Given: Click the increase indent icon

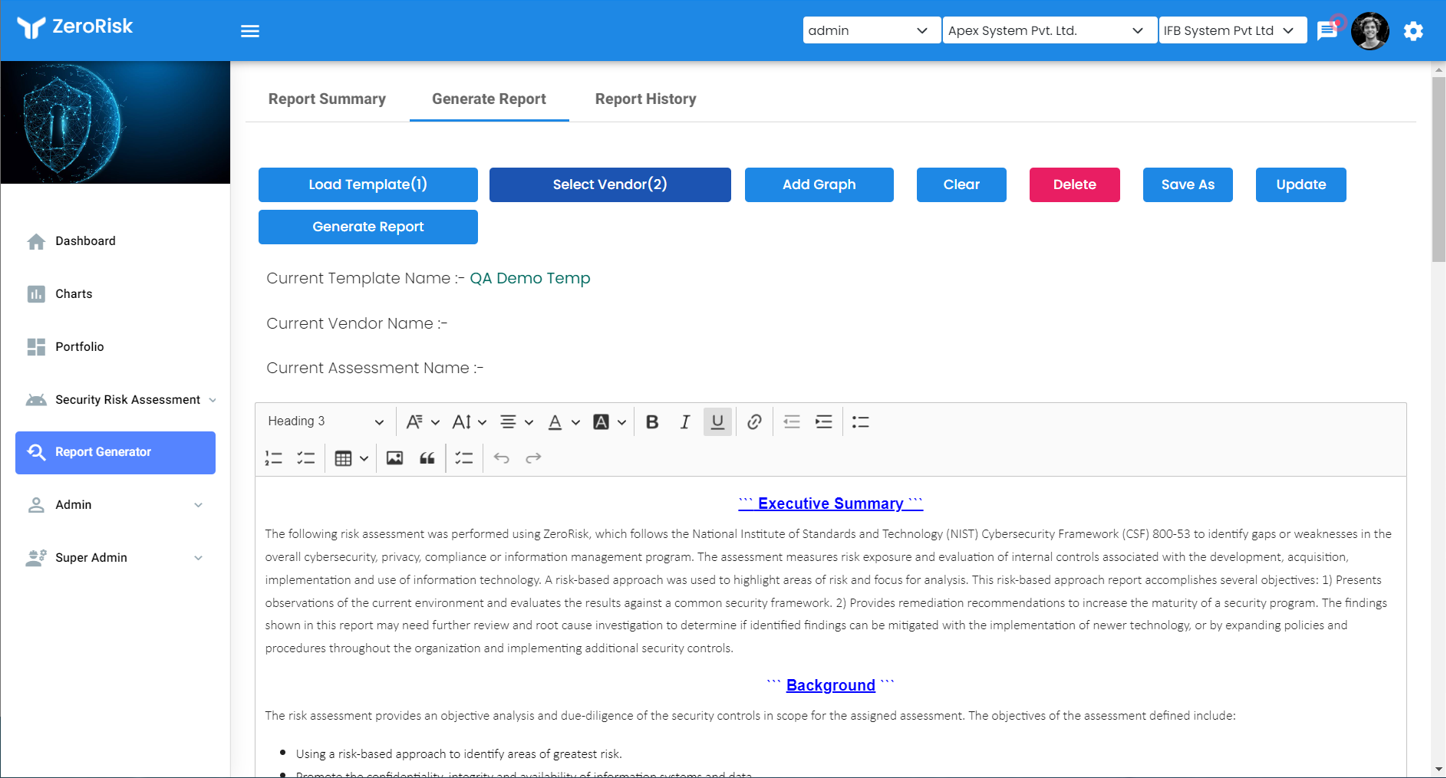Looking at the screenshot, I should point(824,422).
